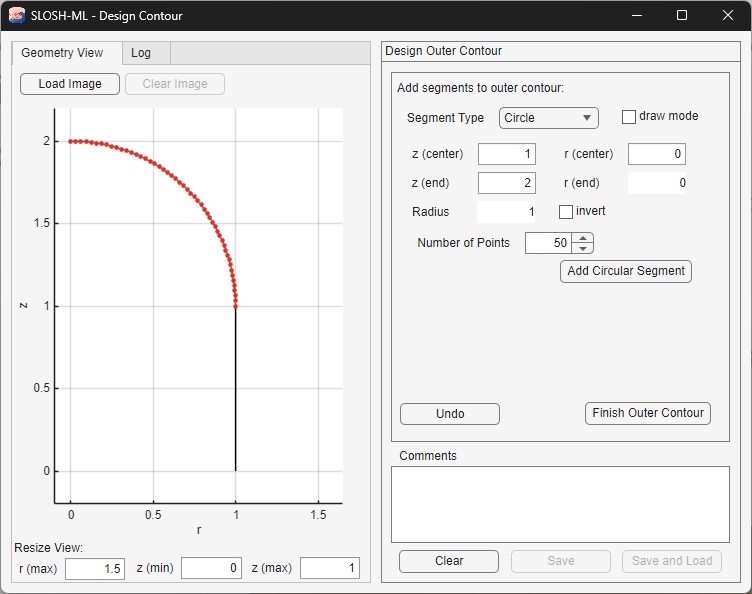The image size is (752, 594).
Task: Click the r (max) resize field
Action: pyautogui.click(x=95, y=569)
